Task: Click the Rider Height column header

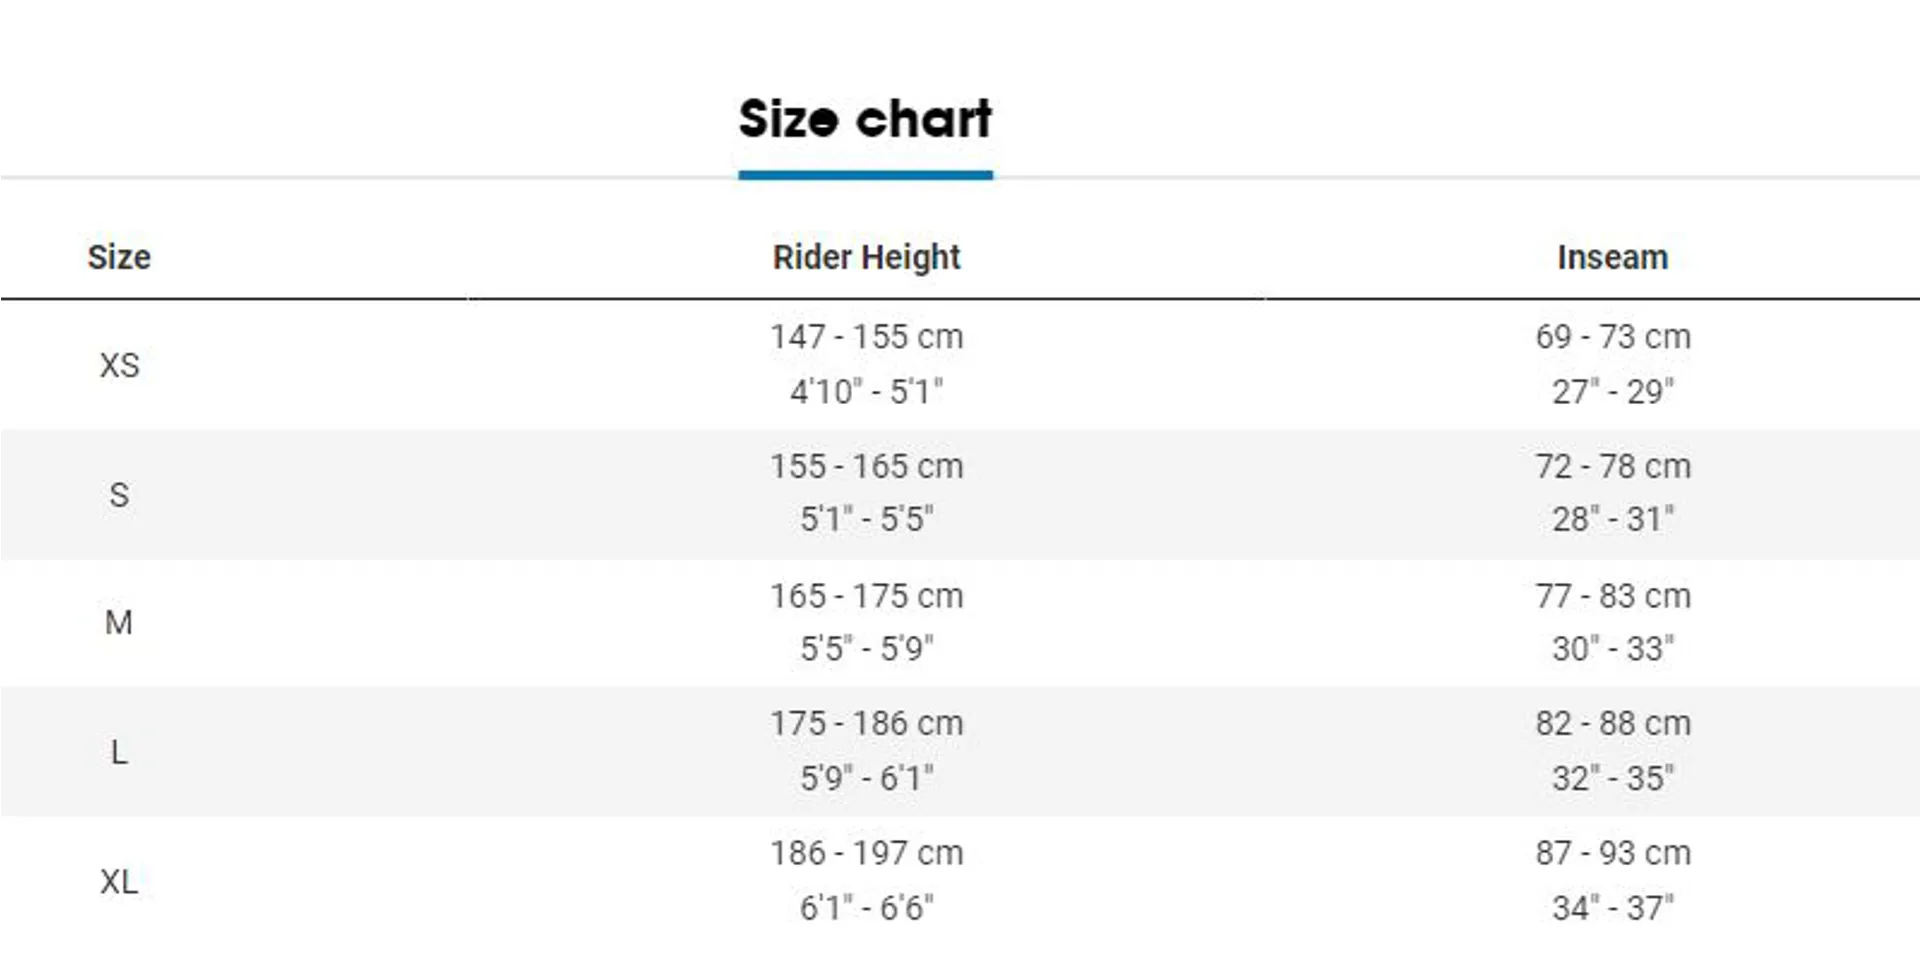Action: tap(866, 258)
